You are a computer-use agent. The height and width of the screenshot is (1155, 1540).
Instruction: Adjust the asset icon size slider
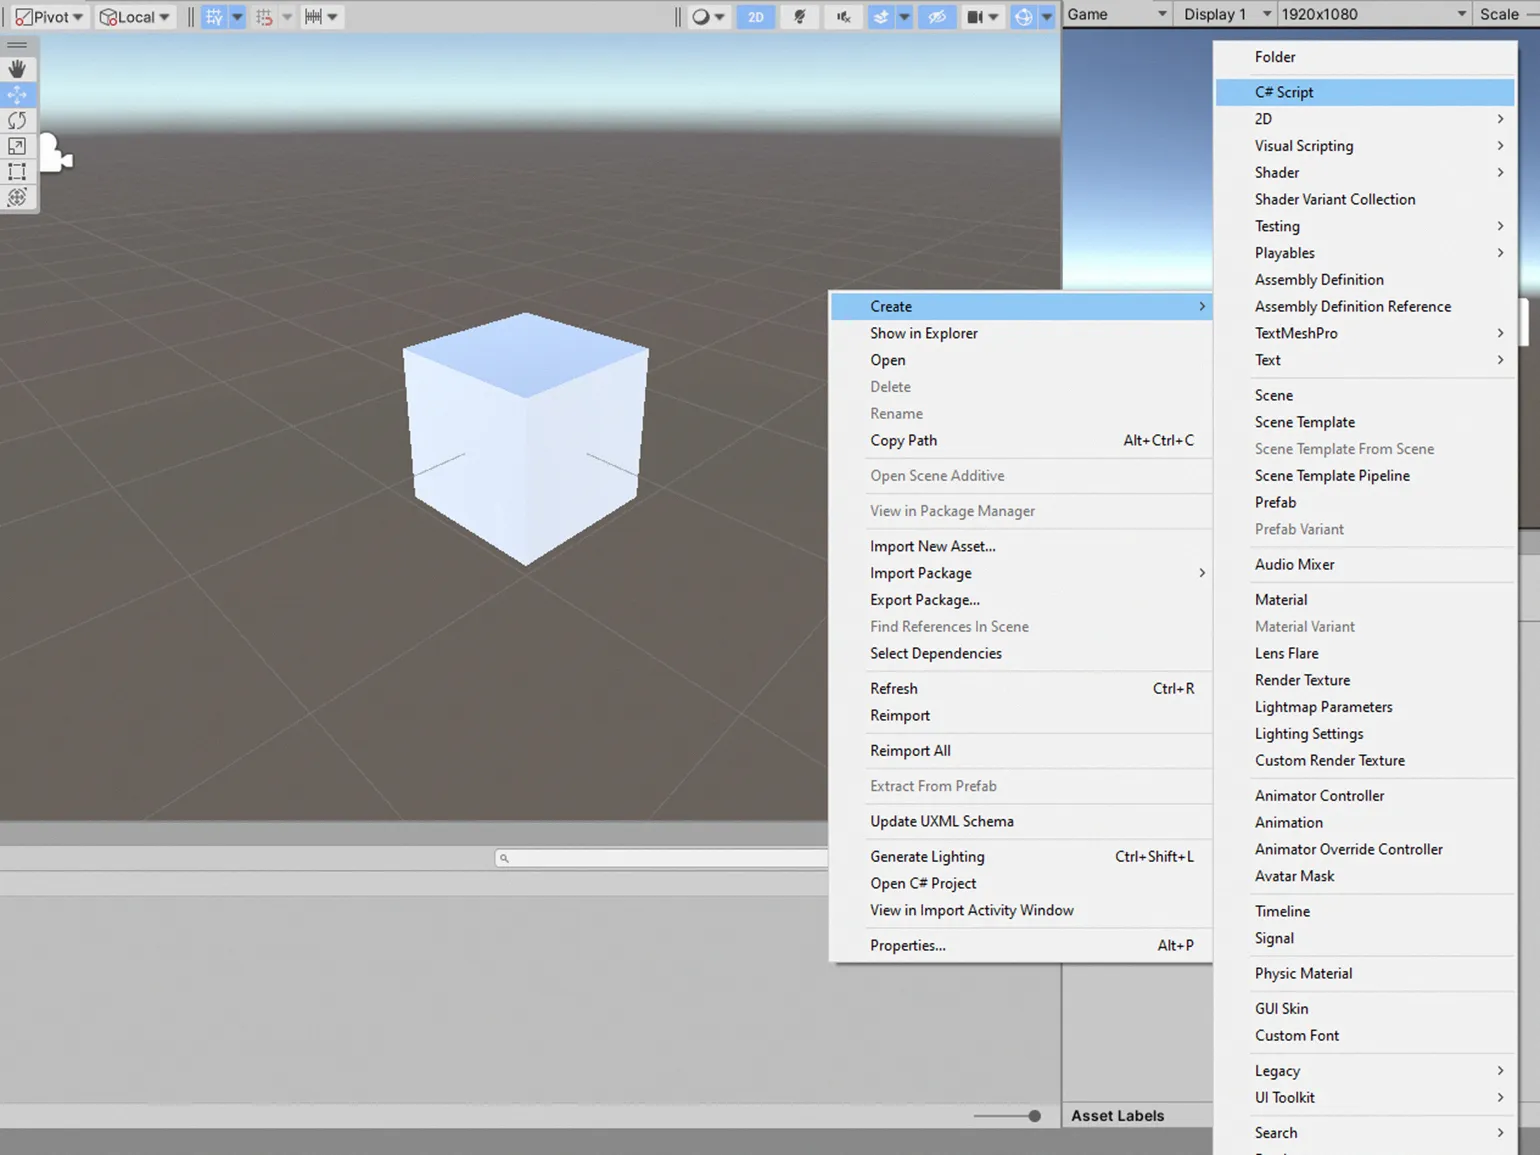pyautogui.click(x=1034, y=1116)
